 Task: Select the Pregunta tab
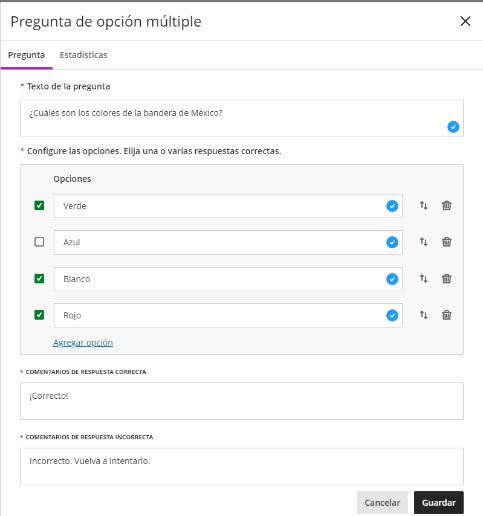pyautogui.click(x=26, y=55)
